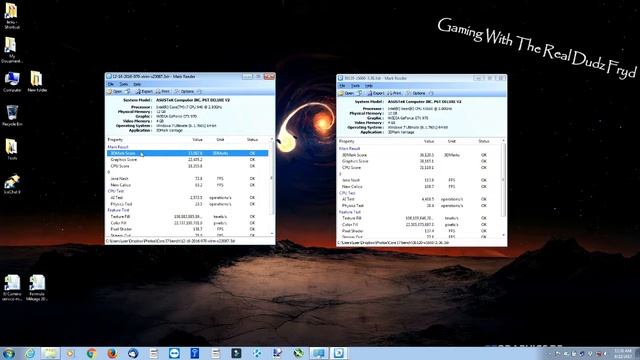The image size is (640, 360).
Task: Click Print button in right window toolbar
Action: 395,93
